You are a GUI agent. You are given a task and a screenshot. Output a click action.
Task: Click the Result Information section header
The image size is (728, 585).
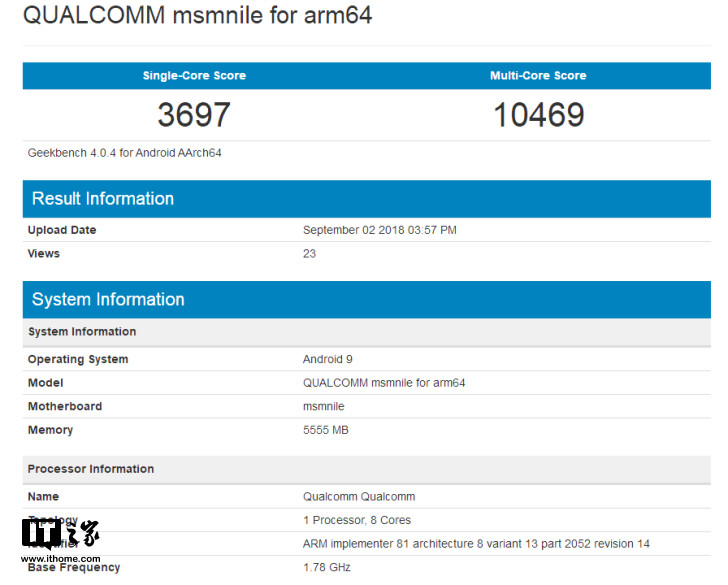[367, 199]
